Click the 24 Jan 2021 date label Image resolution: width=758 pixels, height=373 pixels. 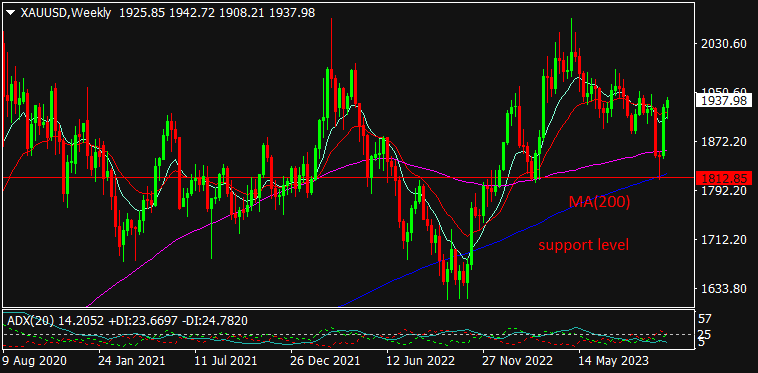tap(131, 361)
